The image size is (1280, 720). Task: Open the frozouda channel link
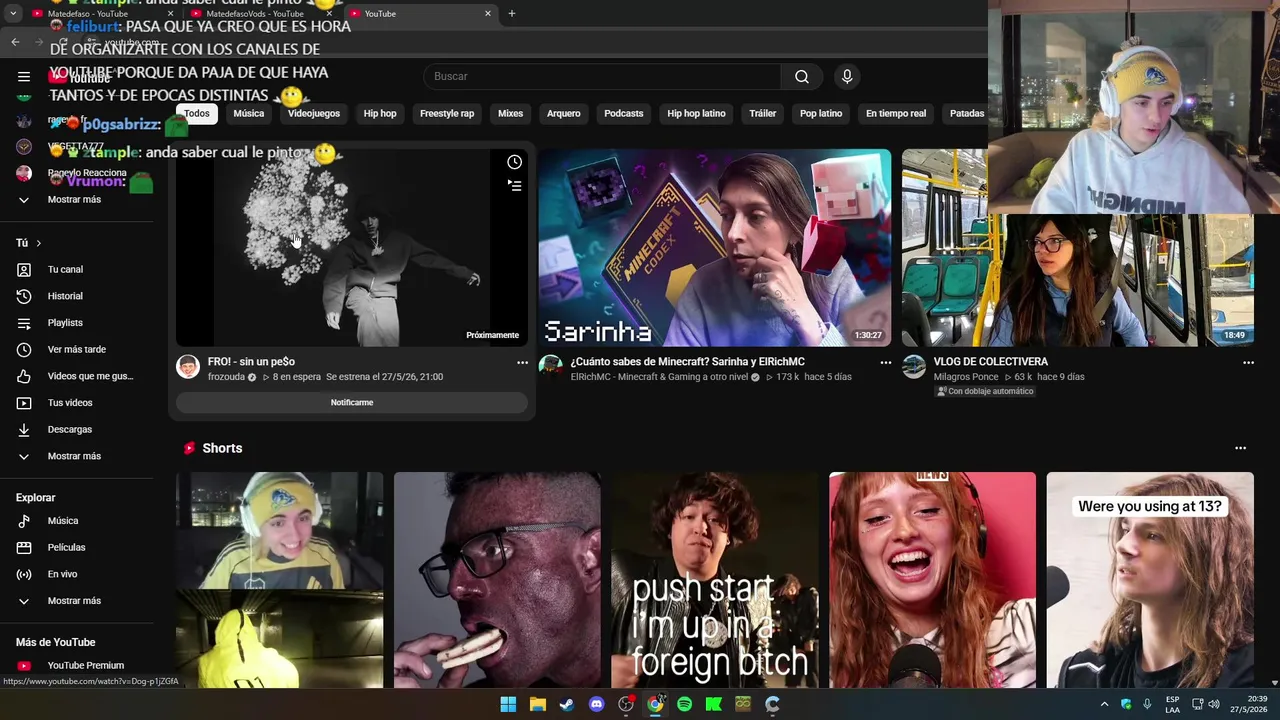(x=227, y=377)
